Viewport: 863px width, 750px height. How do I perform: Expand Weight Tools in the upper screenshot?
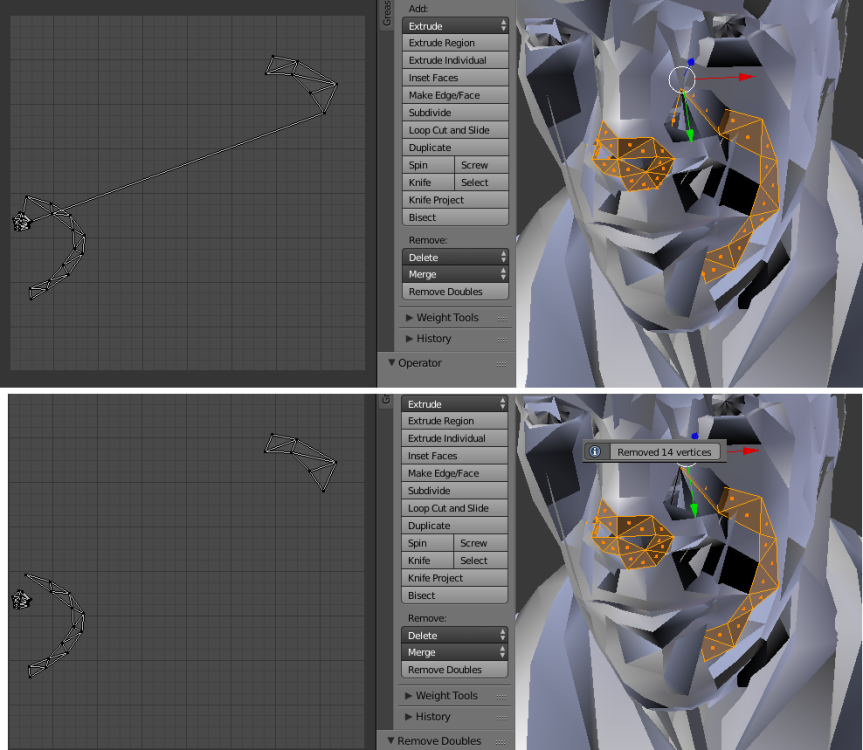point(446,318)
